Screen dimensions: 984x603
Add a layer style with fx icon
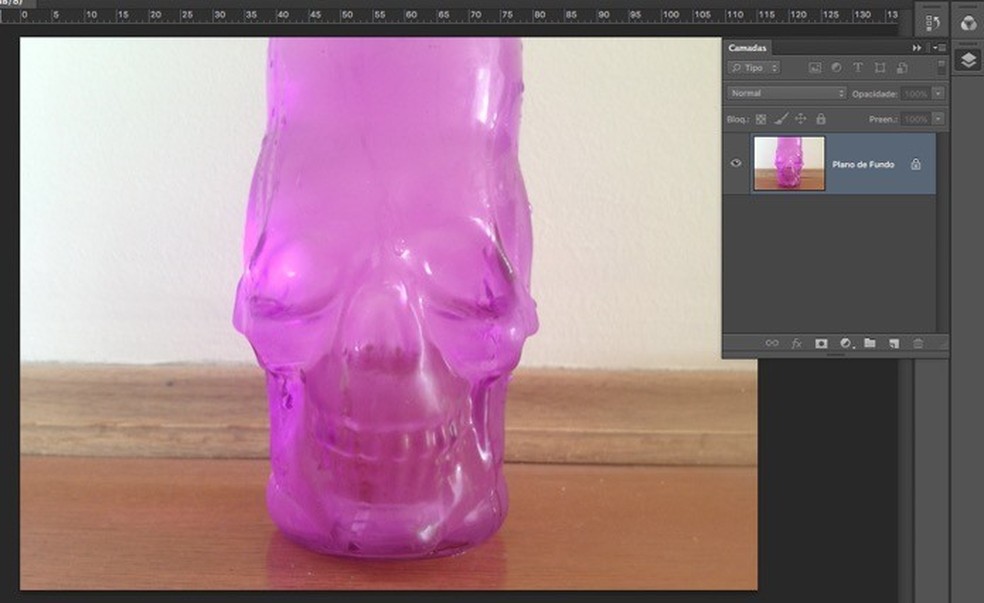pyautogui.click(x=796, y=343)
